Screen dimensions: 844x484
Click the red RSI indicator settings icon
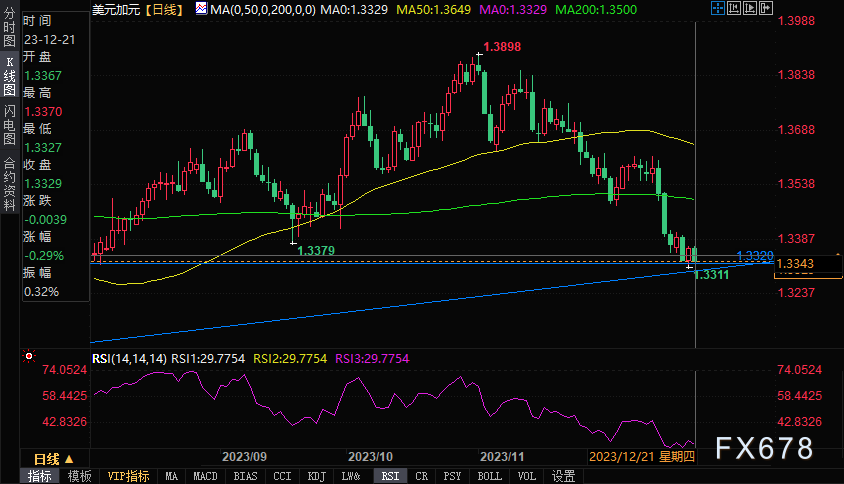pos(29,356)
